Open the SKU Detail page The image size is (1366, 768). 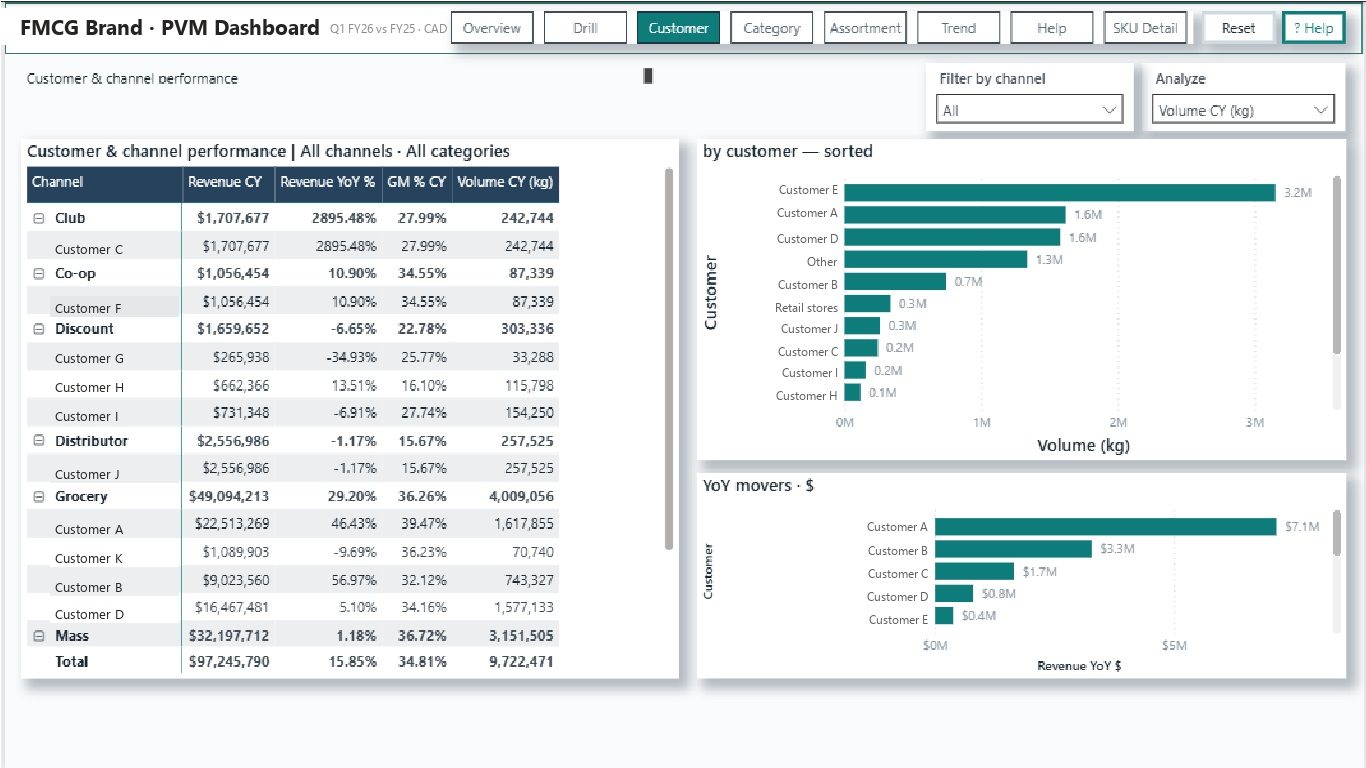(x=1145, y=28)
